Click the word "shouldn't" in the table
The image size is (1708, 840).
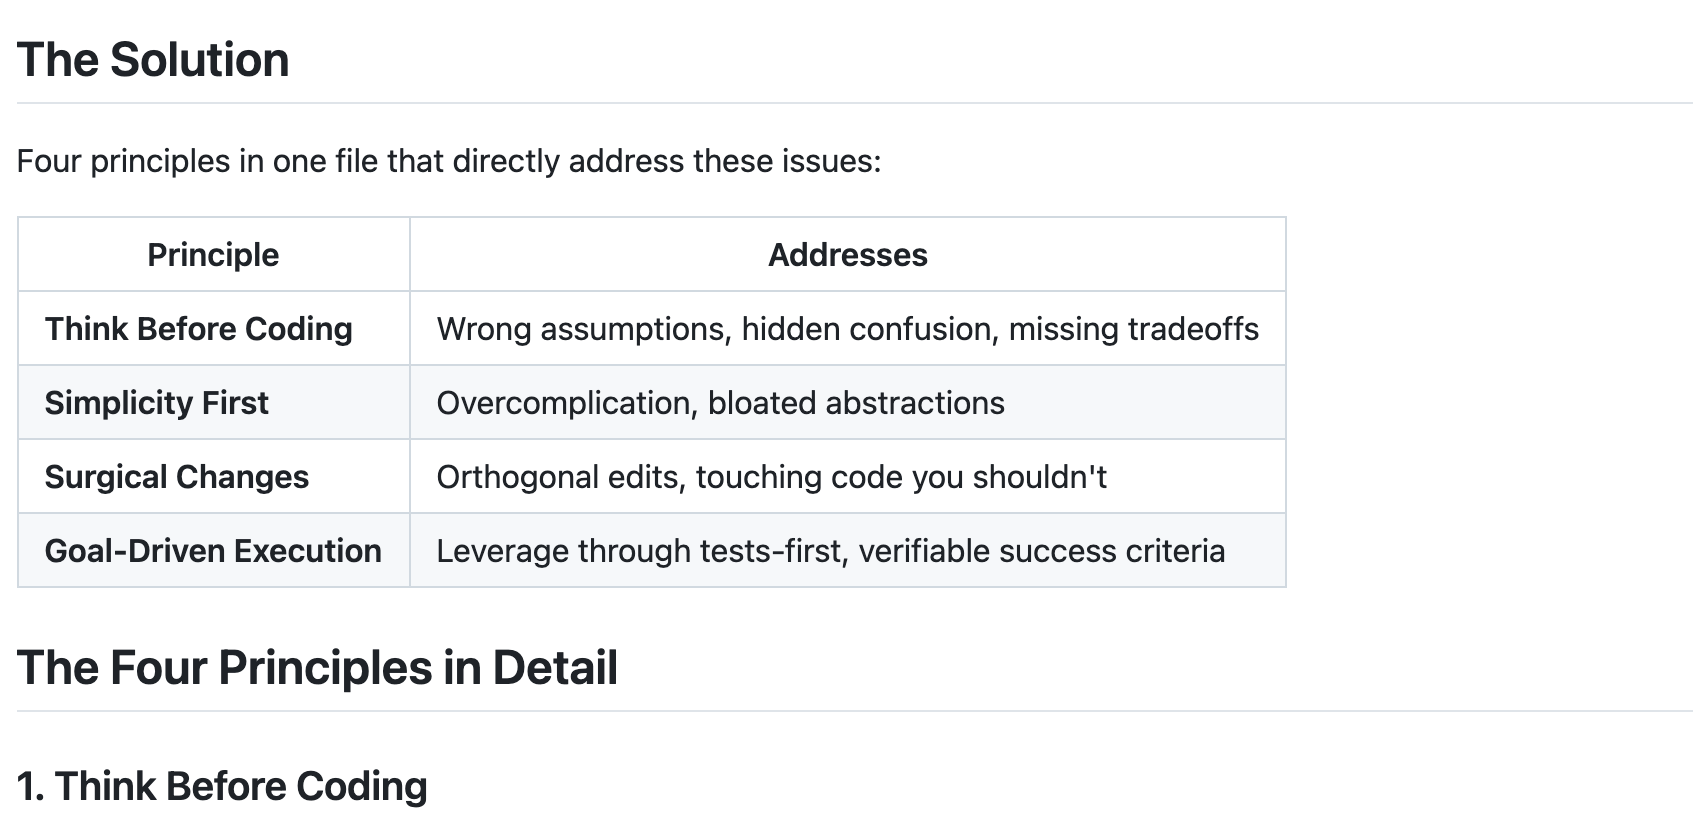point(1039,477)
